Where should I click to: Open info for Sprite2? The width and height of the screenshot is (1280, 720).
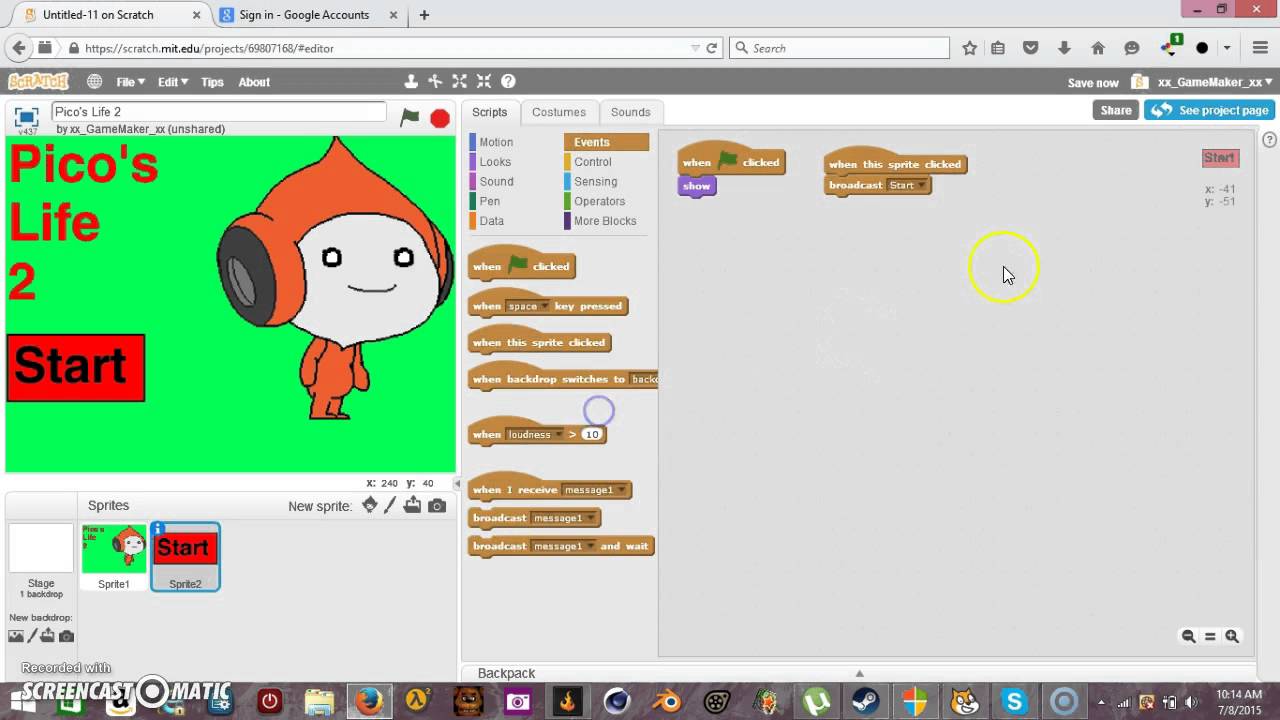click(x=158, y=529)
